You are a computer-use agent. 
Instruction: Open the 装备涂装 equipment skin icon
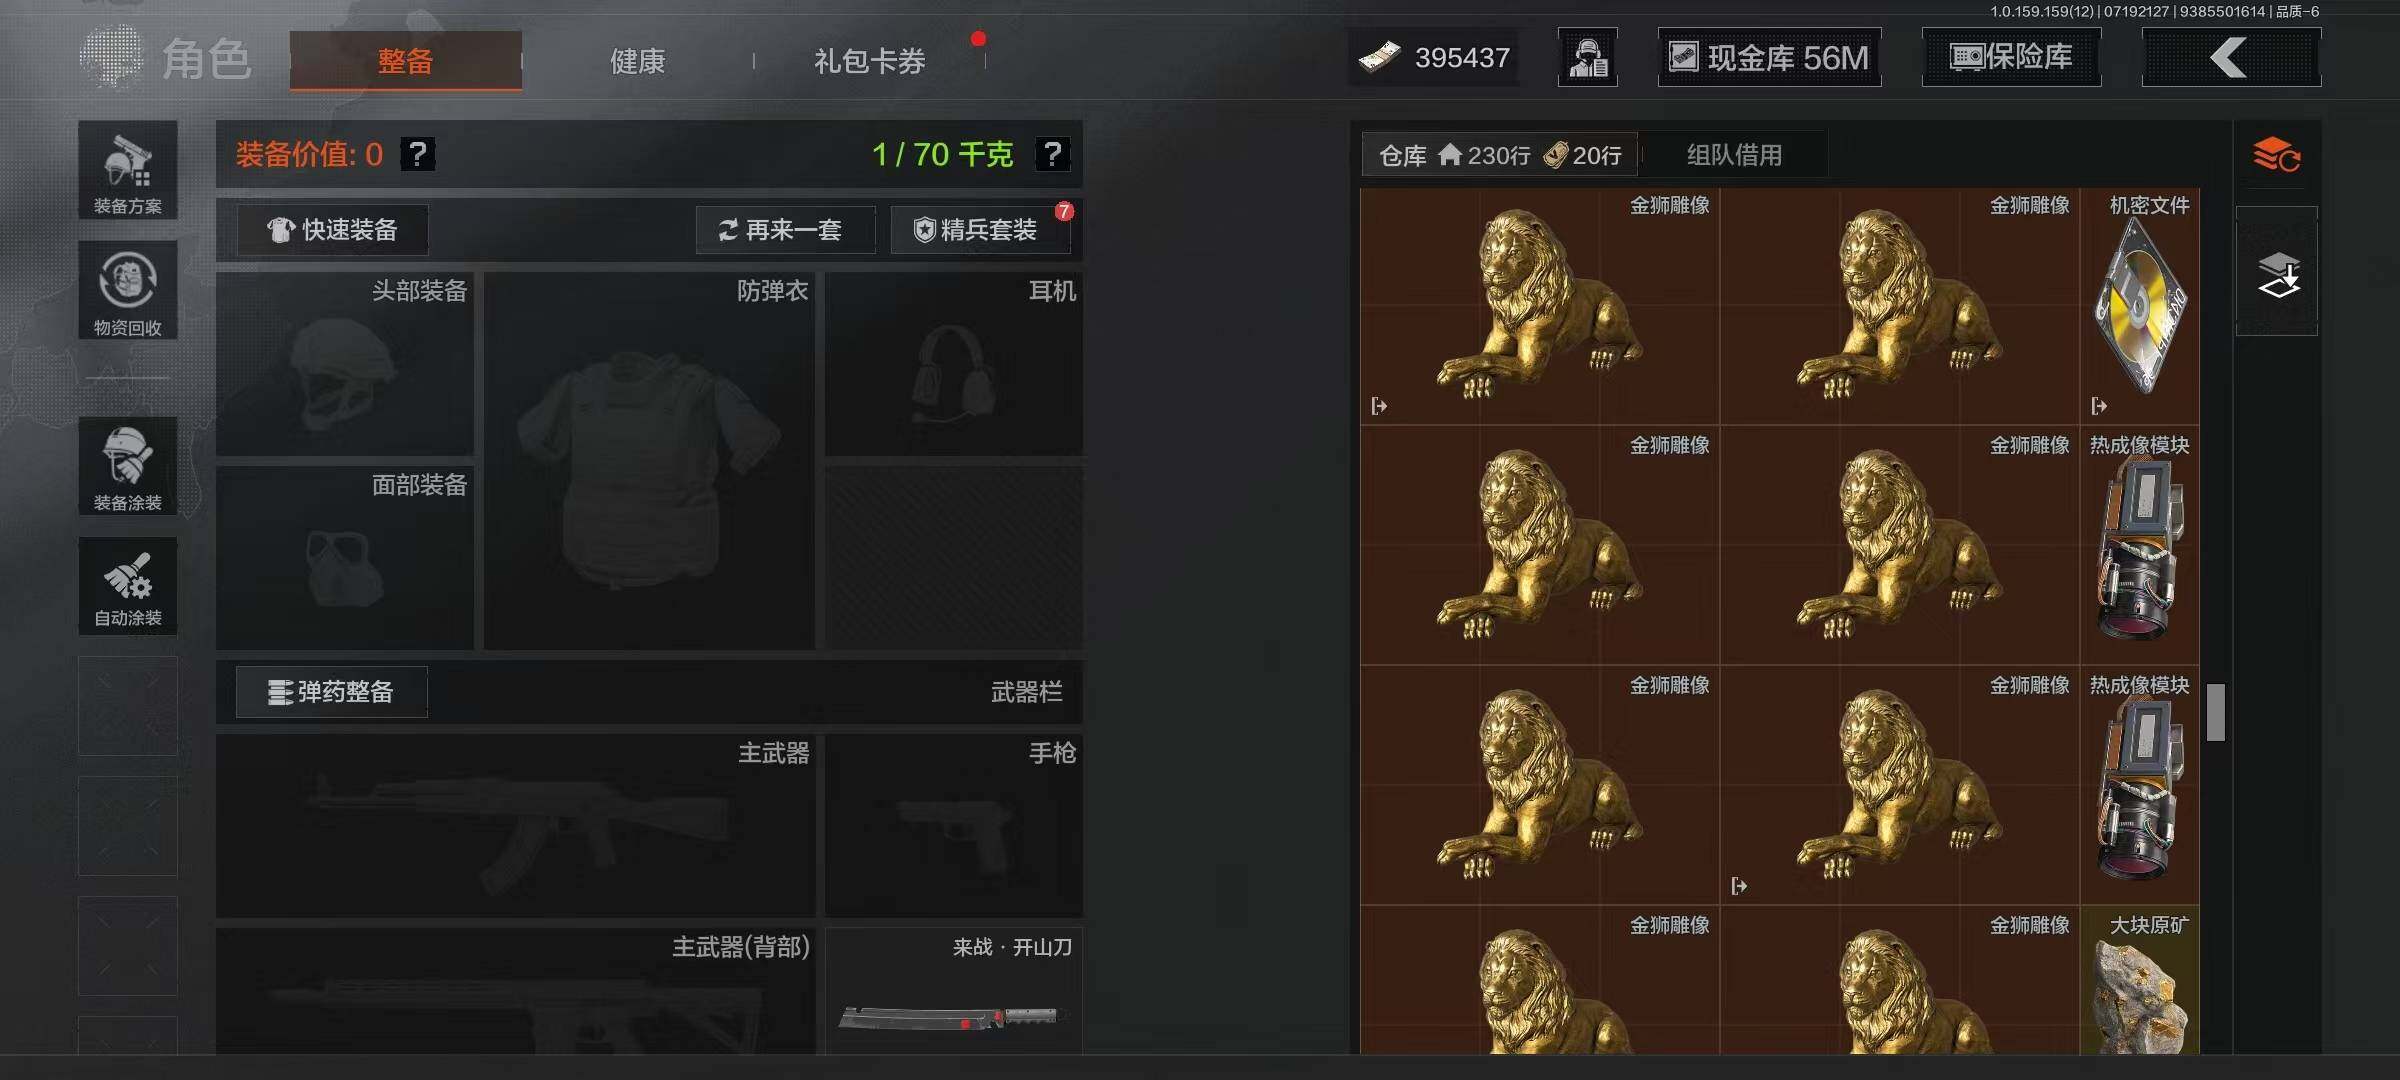(x=128, y=466)
